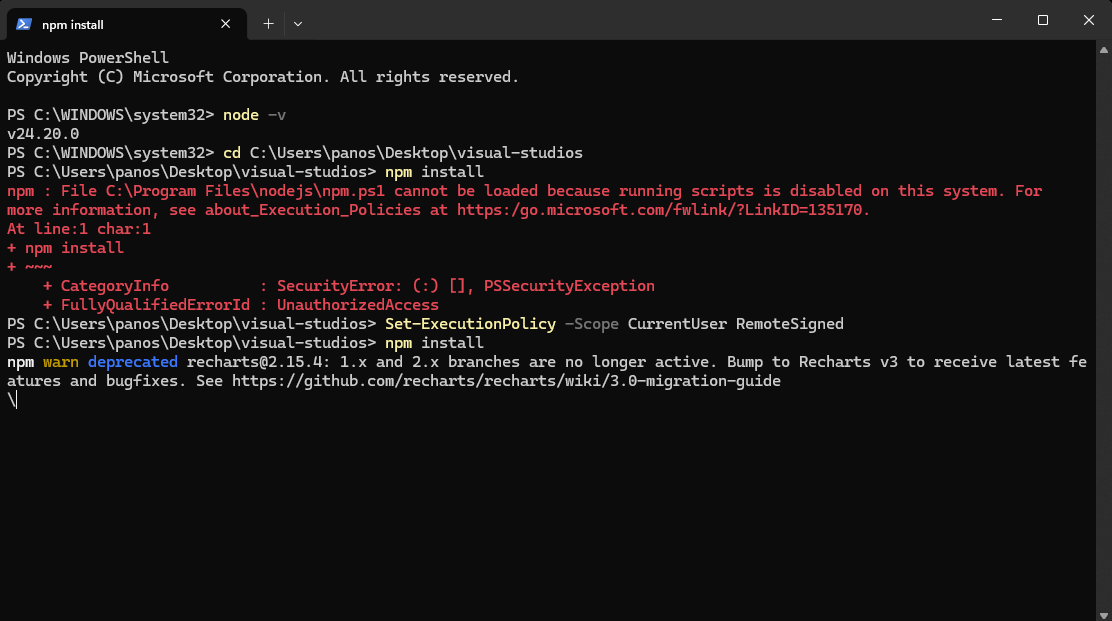This screenshot has height=621, width=1112.
Task: Open the go.microsoft.com fwlink URL
Action: click(x=662, y=210)
